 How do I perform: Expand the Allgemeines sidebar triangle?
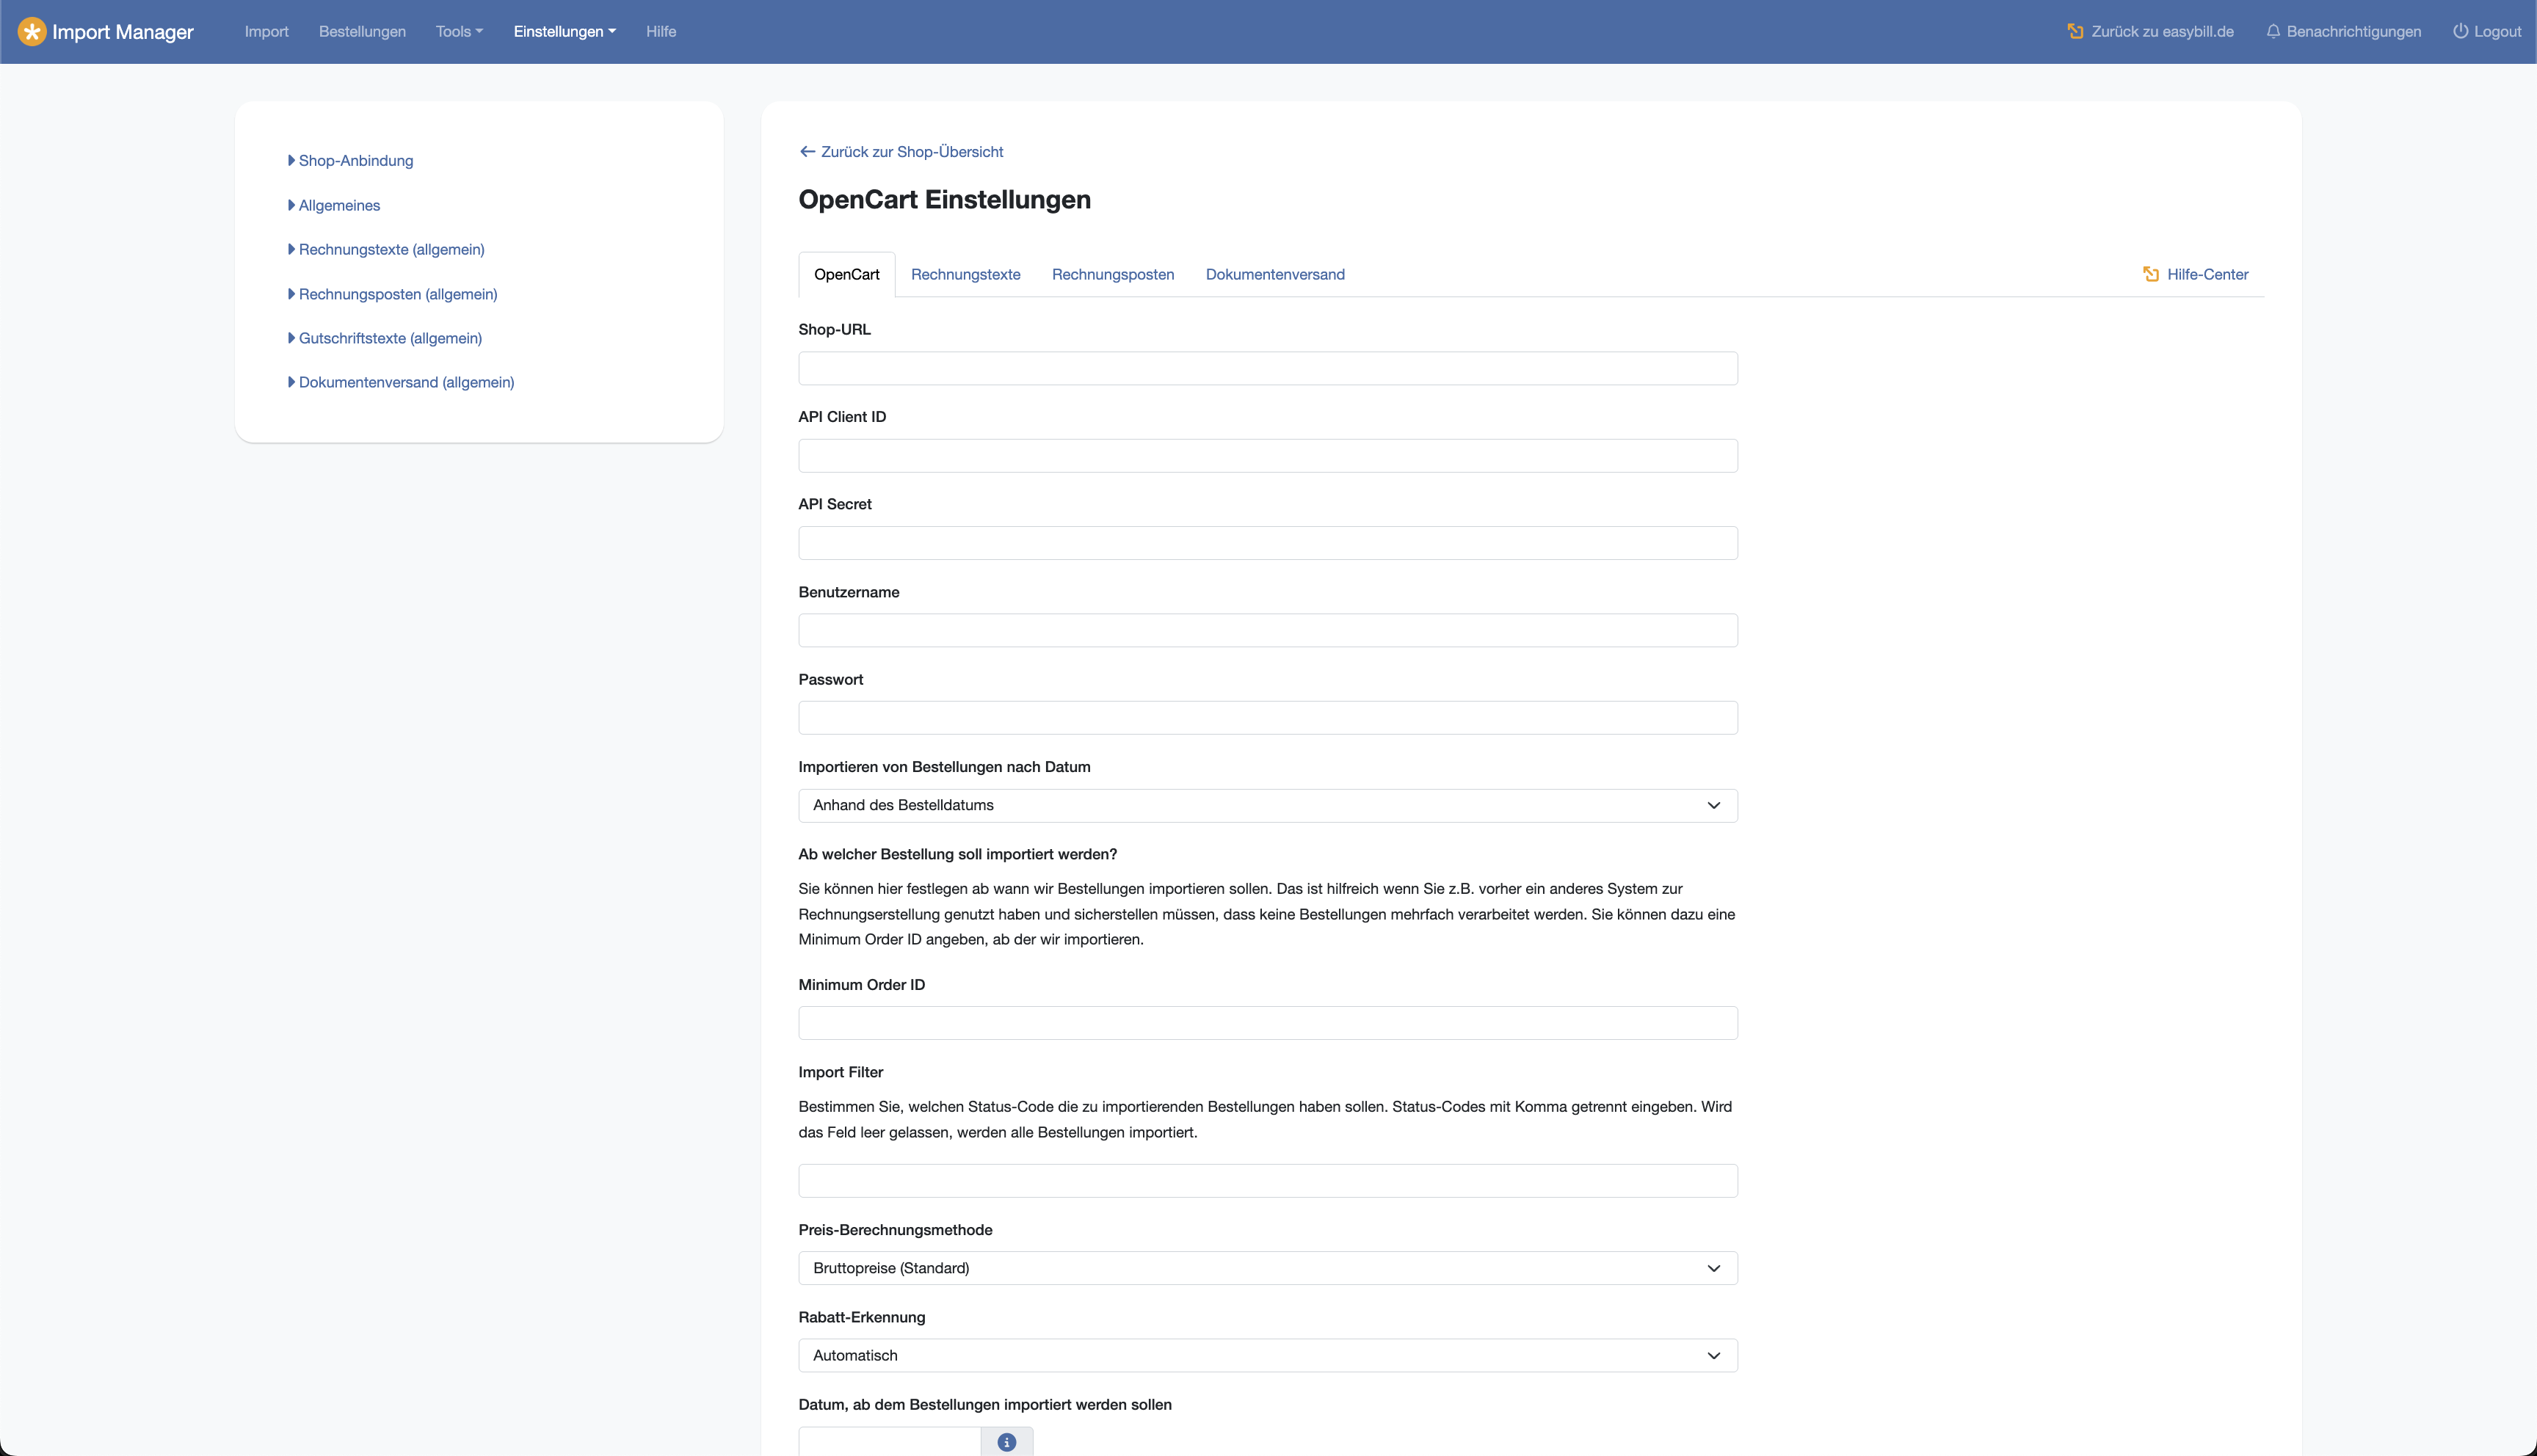291,205
